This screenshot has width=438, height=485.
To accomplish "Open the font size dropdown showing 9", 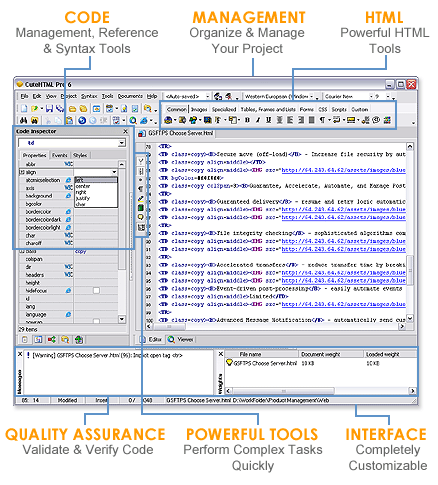I will point(388,96).
